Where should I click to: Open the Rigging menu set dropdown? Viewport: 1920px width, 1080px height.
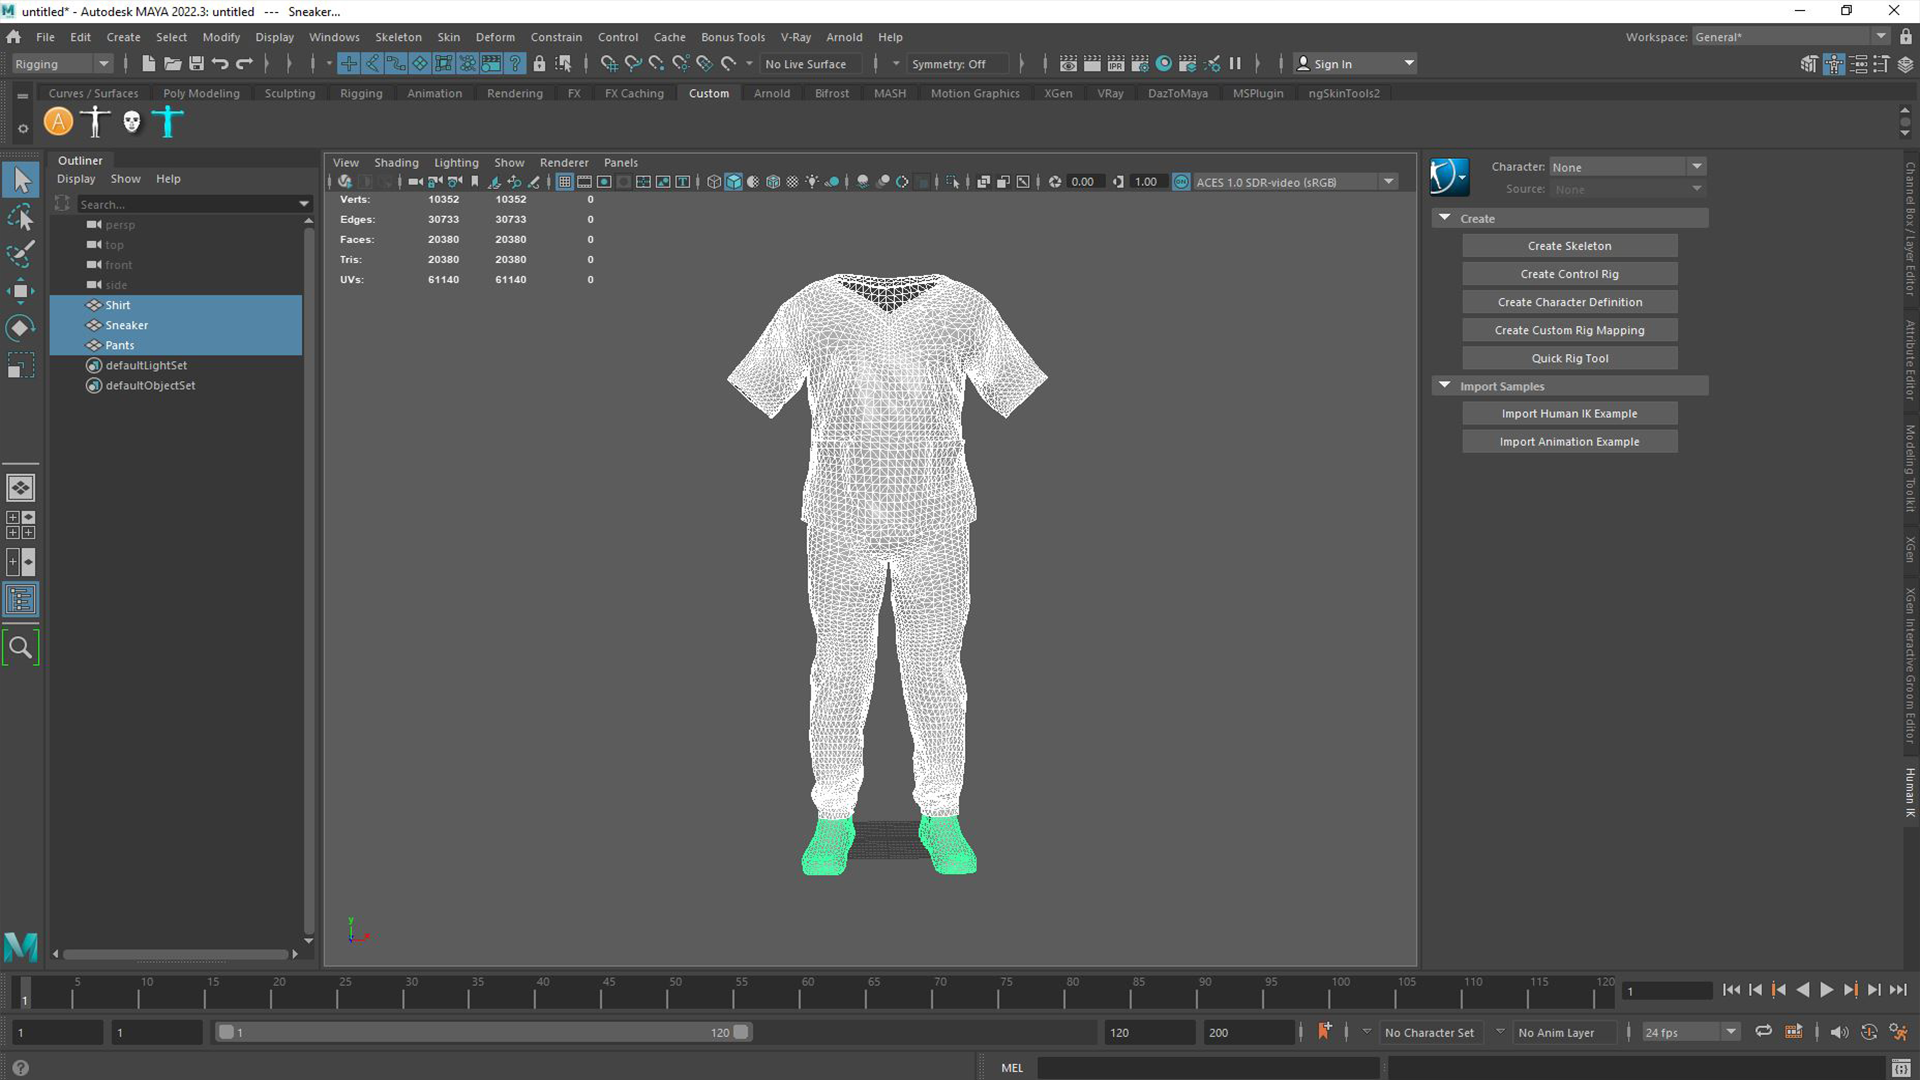point(62,63)
